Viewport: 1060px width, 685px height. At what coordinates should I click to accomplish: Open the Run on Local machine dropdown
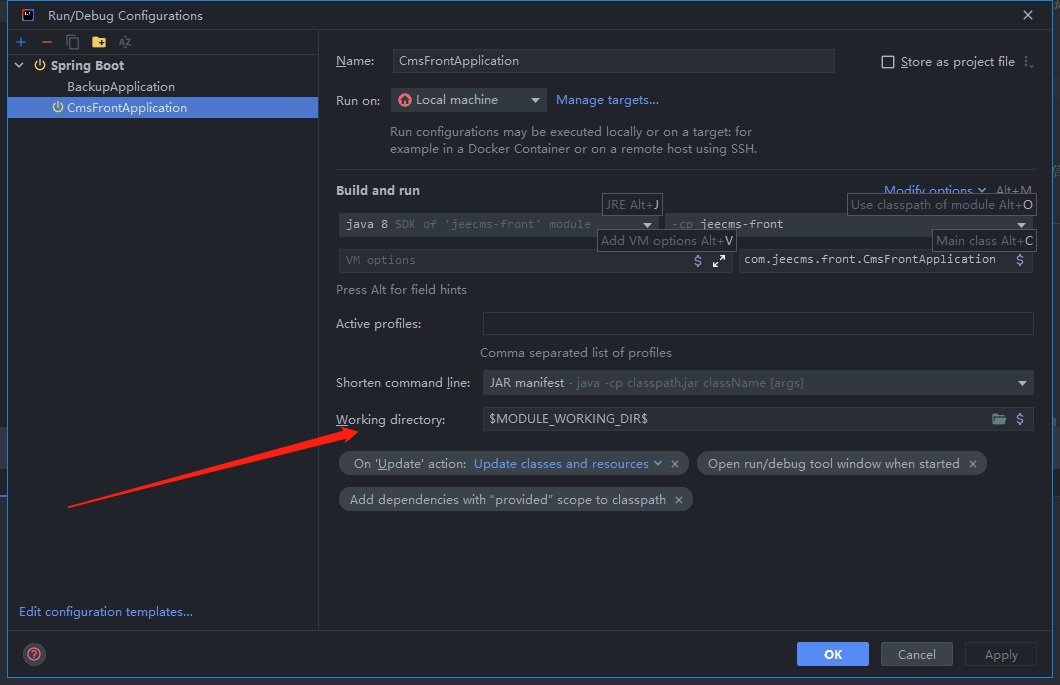[469, 100]
